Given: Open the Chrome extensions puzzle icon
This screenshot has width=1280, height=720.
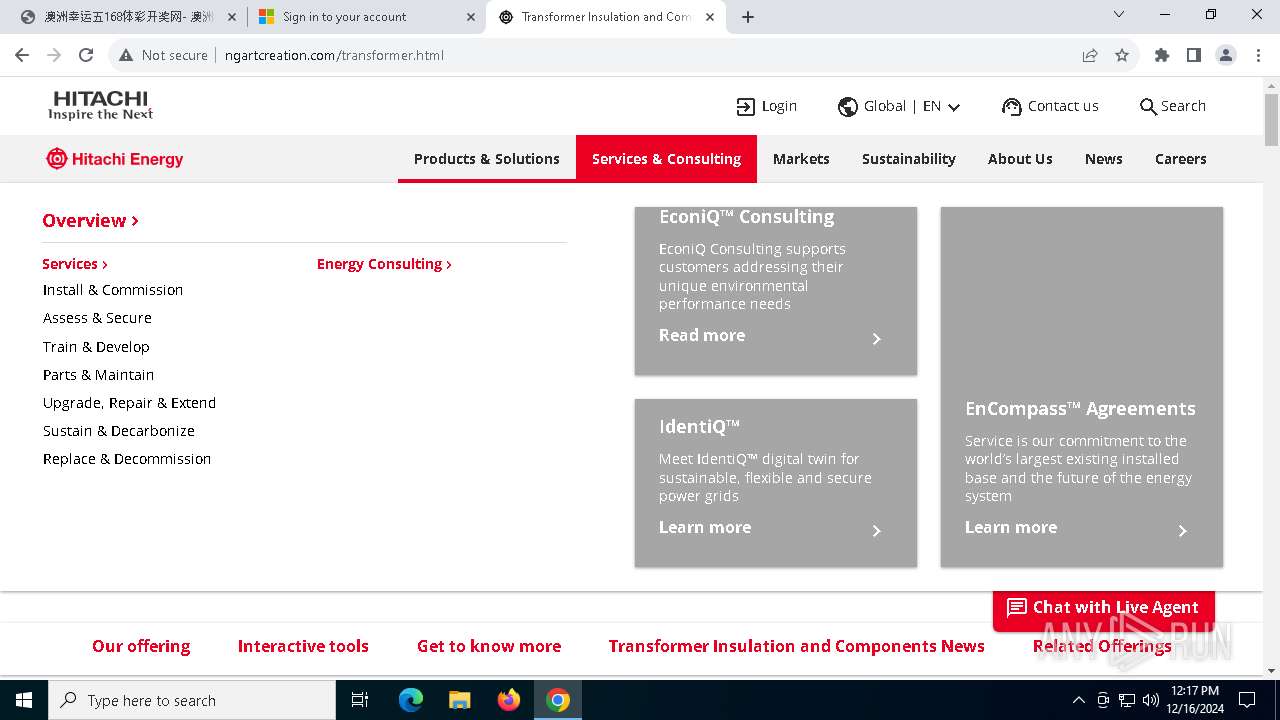Looking at the screenshot, I should (1162, 55).
